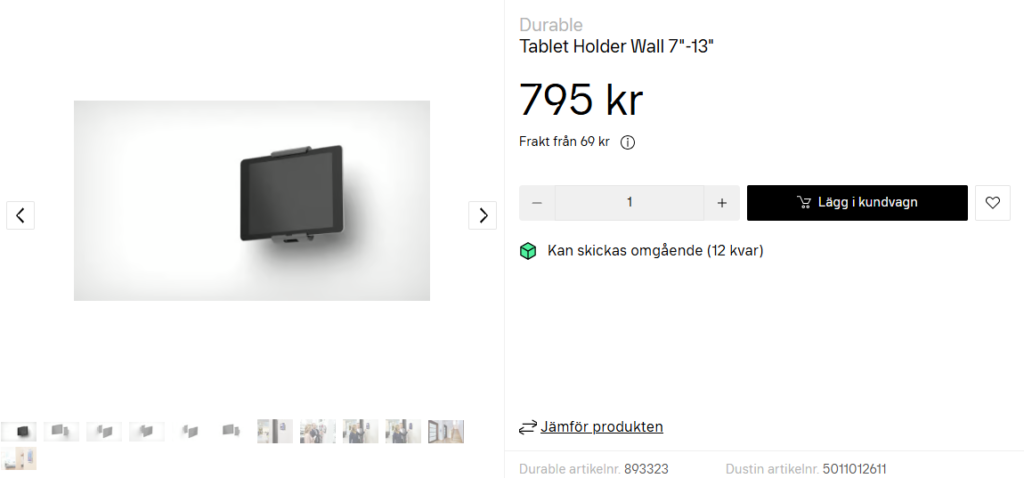Click the compare arrows icon
The image size is (1024, 478).
point(528,428)
